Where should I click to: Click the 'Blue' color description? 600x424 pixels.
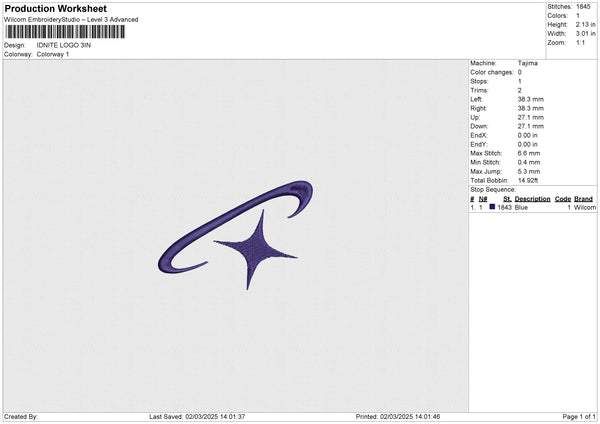click(521, 207)
